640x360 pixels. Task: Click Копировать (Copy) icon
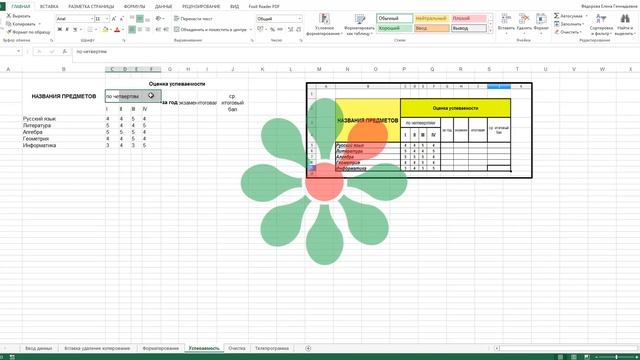tap(9, 24)
